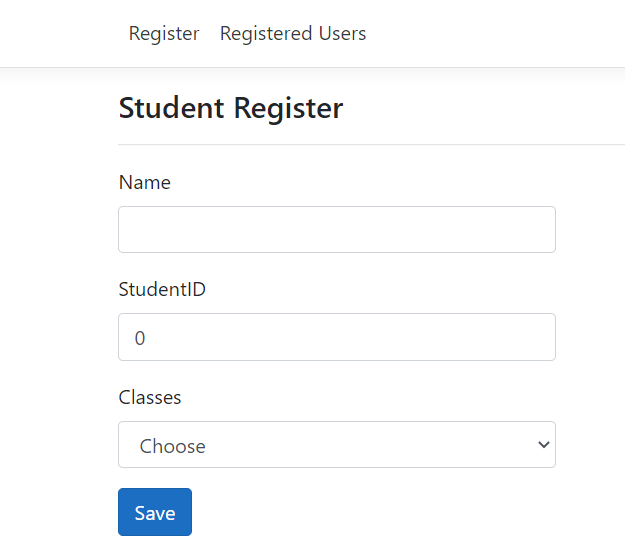Viewport: 625px width, 553px height.
Task: Click the Name field label
Action: 145,183
